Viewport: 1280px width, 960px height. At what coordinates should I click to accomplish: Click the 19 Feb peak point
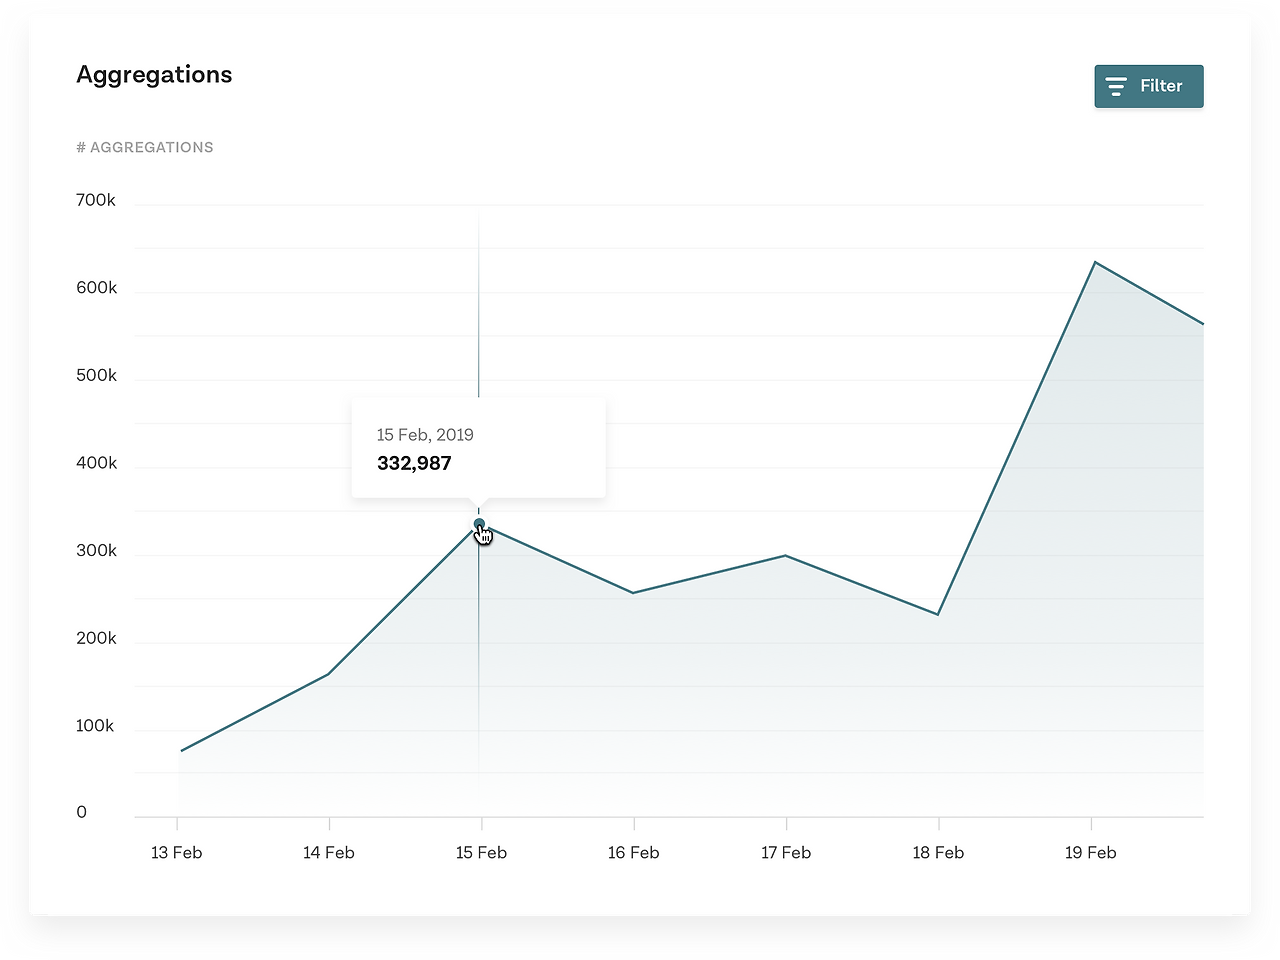click(1095, 262)
